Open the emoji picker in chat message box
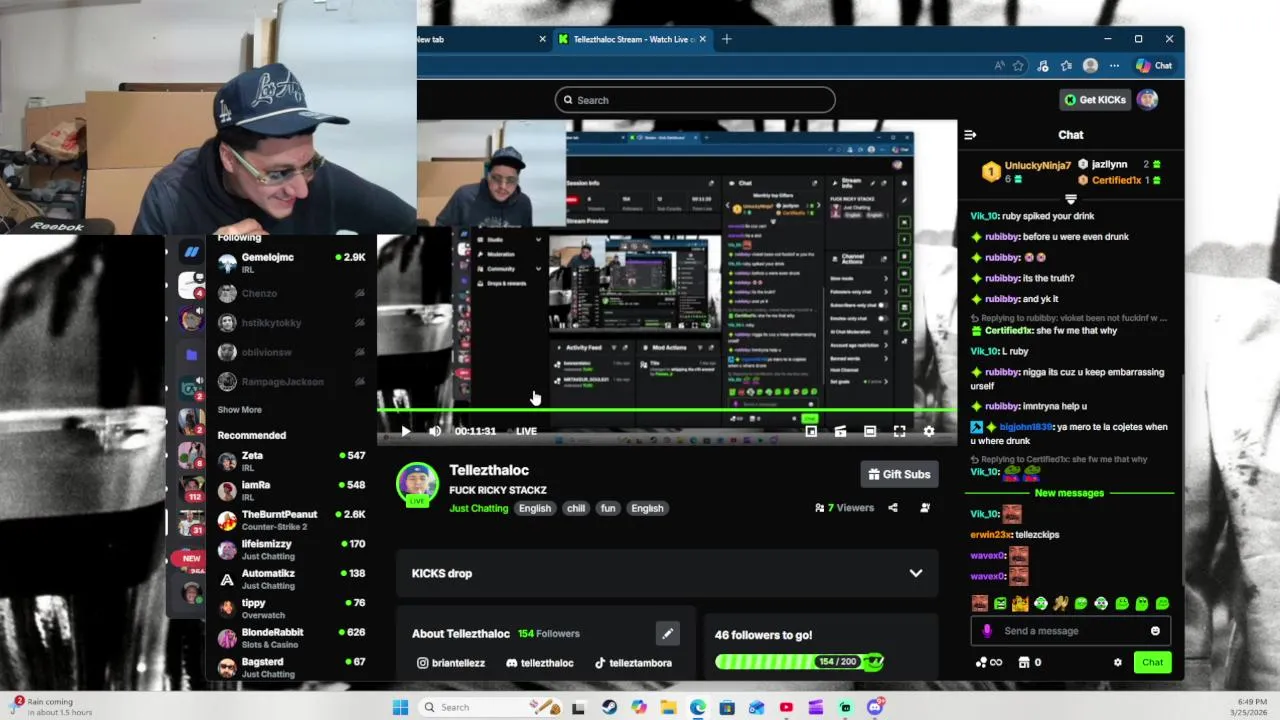1280x720 pixels. 1155,631
